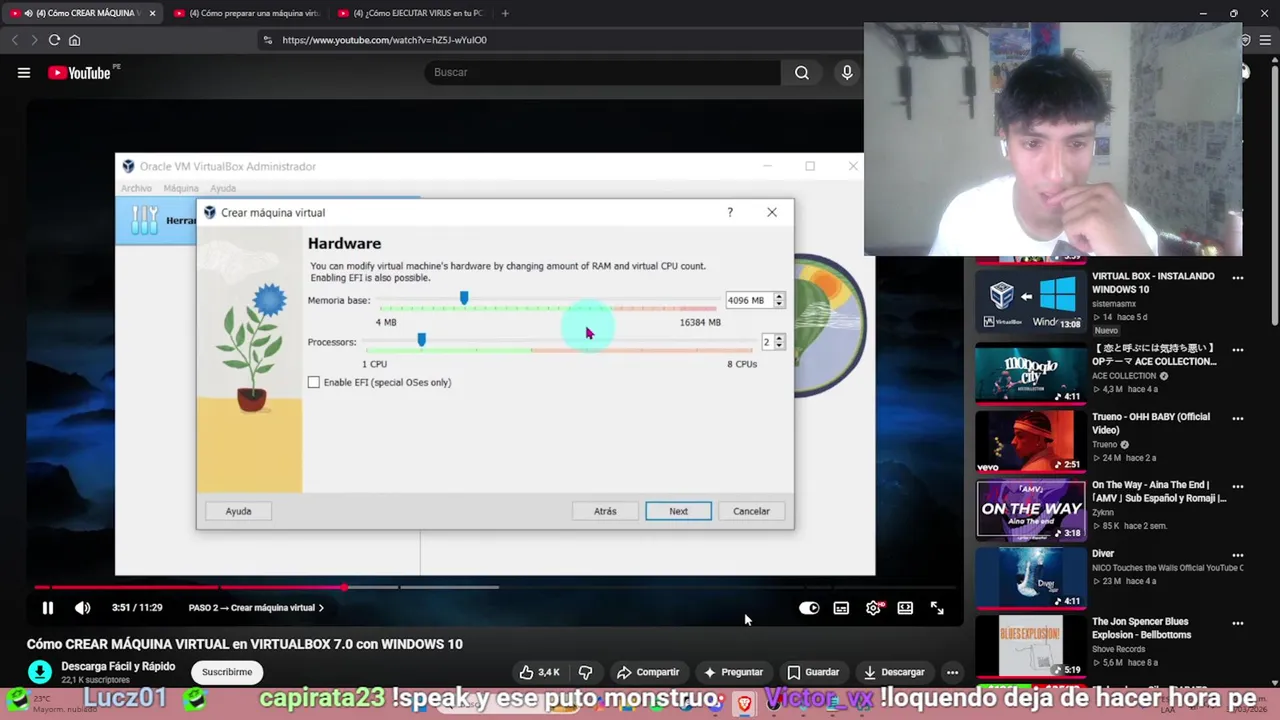Enable EFI (special OSes only) checkbox
The image size is (1280, 720).
pyautogui.click(x=314, y=382)
